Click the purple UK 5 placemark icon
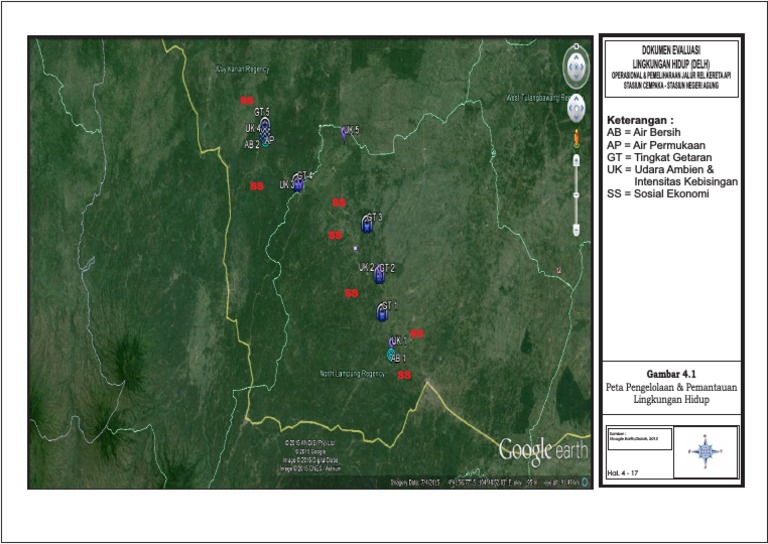The width and height of the screenshot is (768, 544). (x=344, y=133)
